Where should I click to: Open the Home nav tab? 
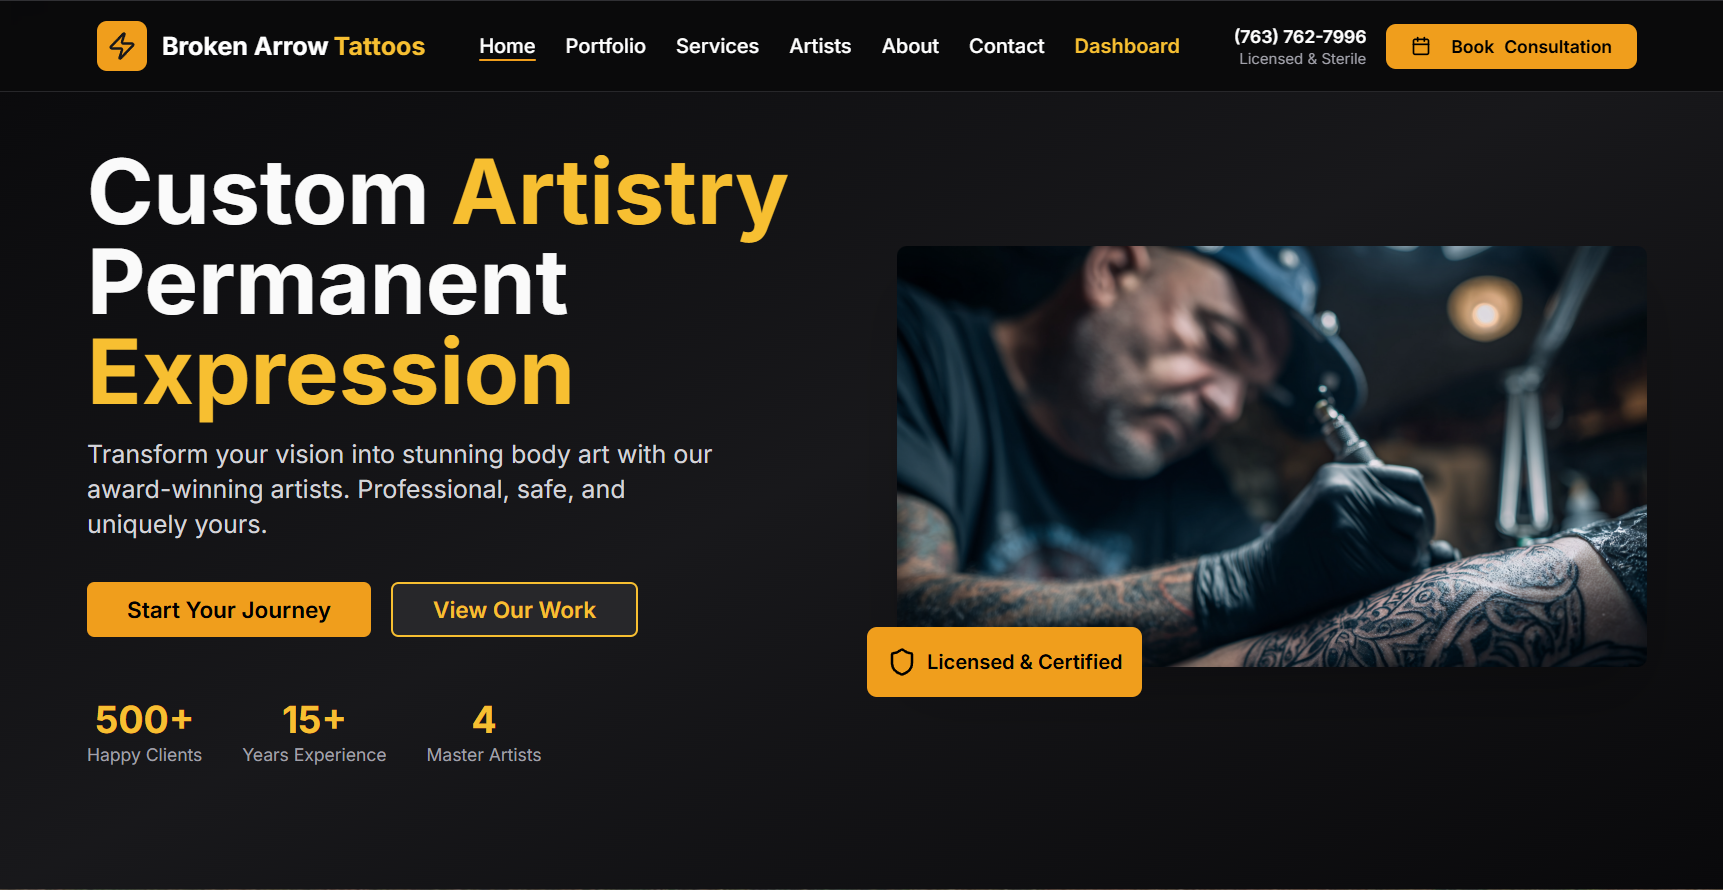click(x=507, y=46)
